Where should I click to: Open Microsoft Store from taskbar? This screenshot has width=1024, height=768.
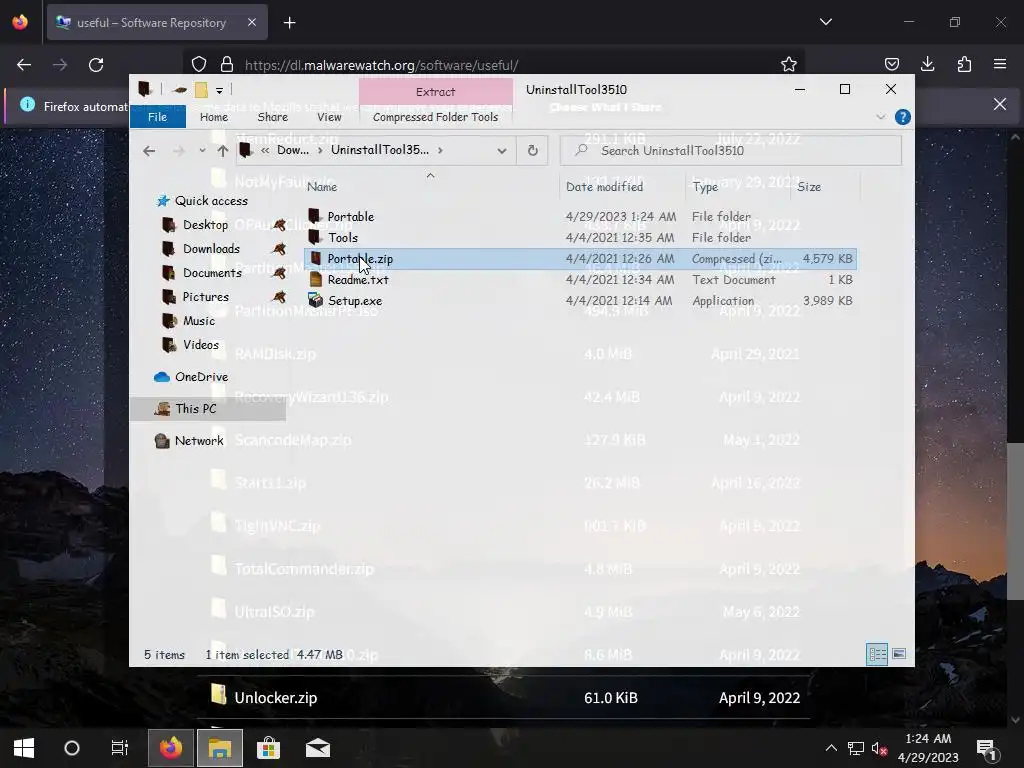(x=268, y=748)
